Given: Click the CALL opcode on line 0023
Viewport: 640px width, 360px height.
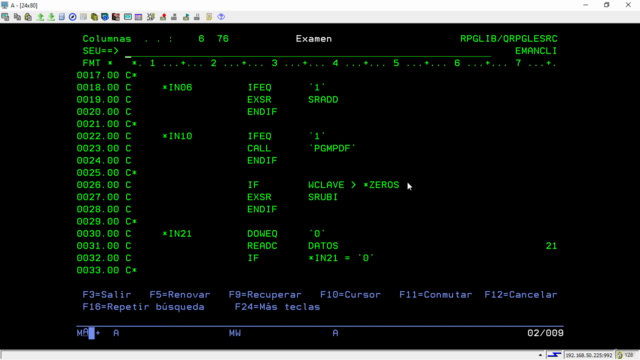Looking at the screenshot, I should 259,149.
